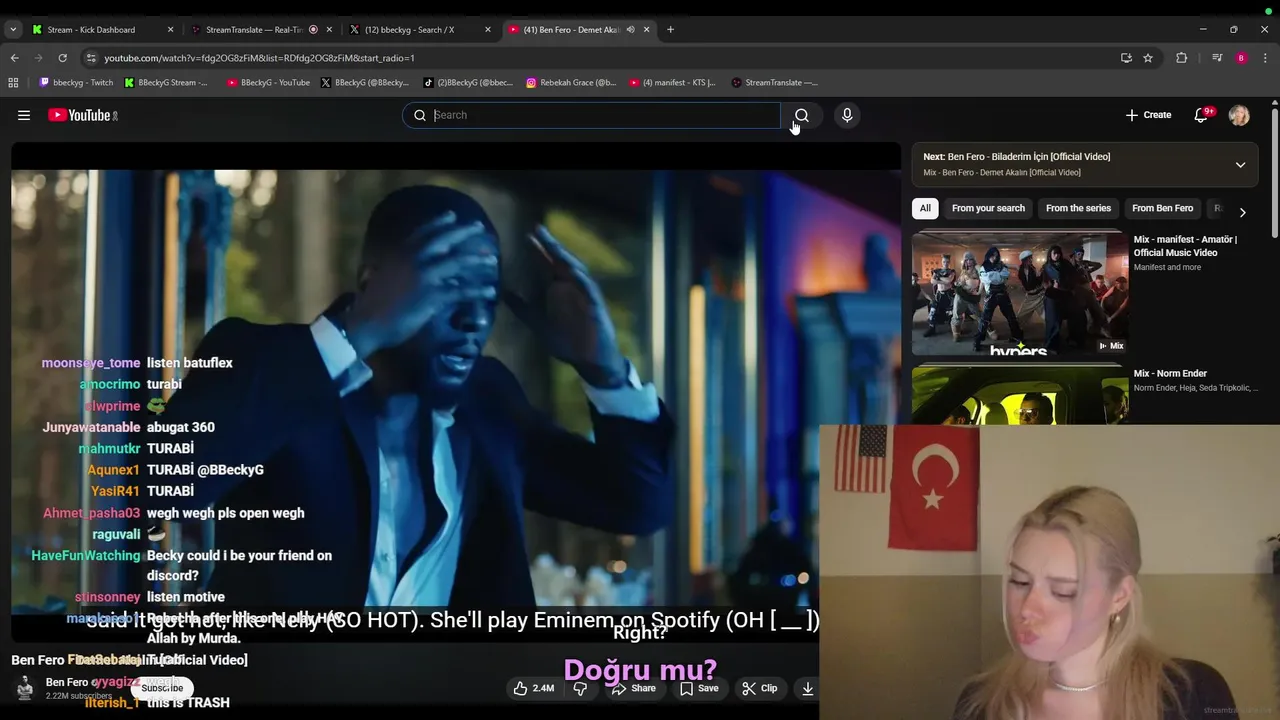Open the Chrome profile B avatar
This screenshot has width=1280, height=720.
click(1241, 58)
